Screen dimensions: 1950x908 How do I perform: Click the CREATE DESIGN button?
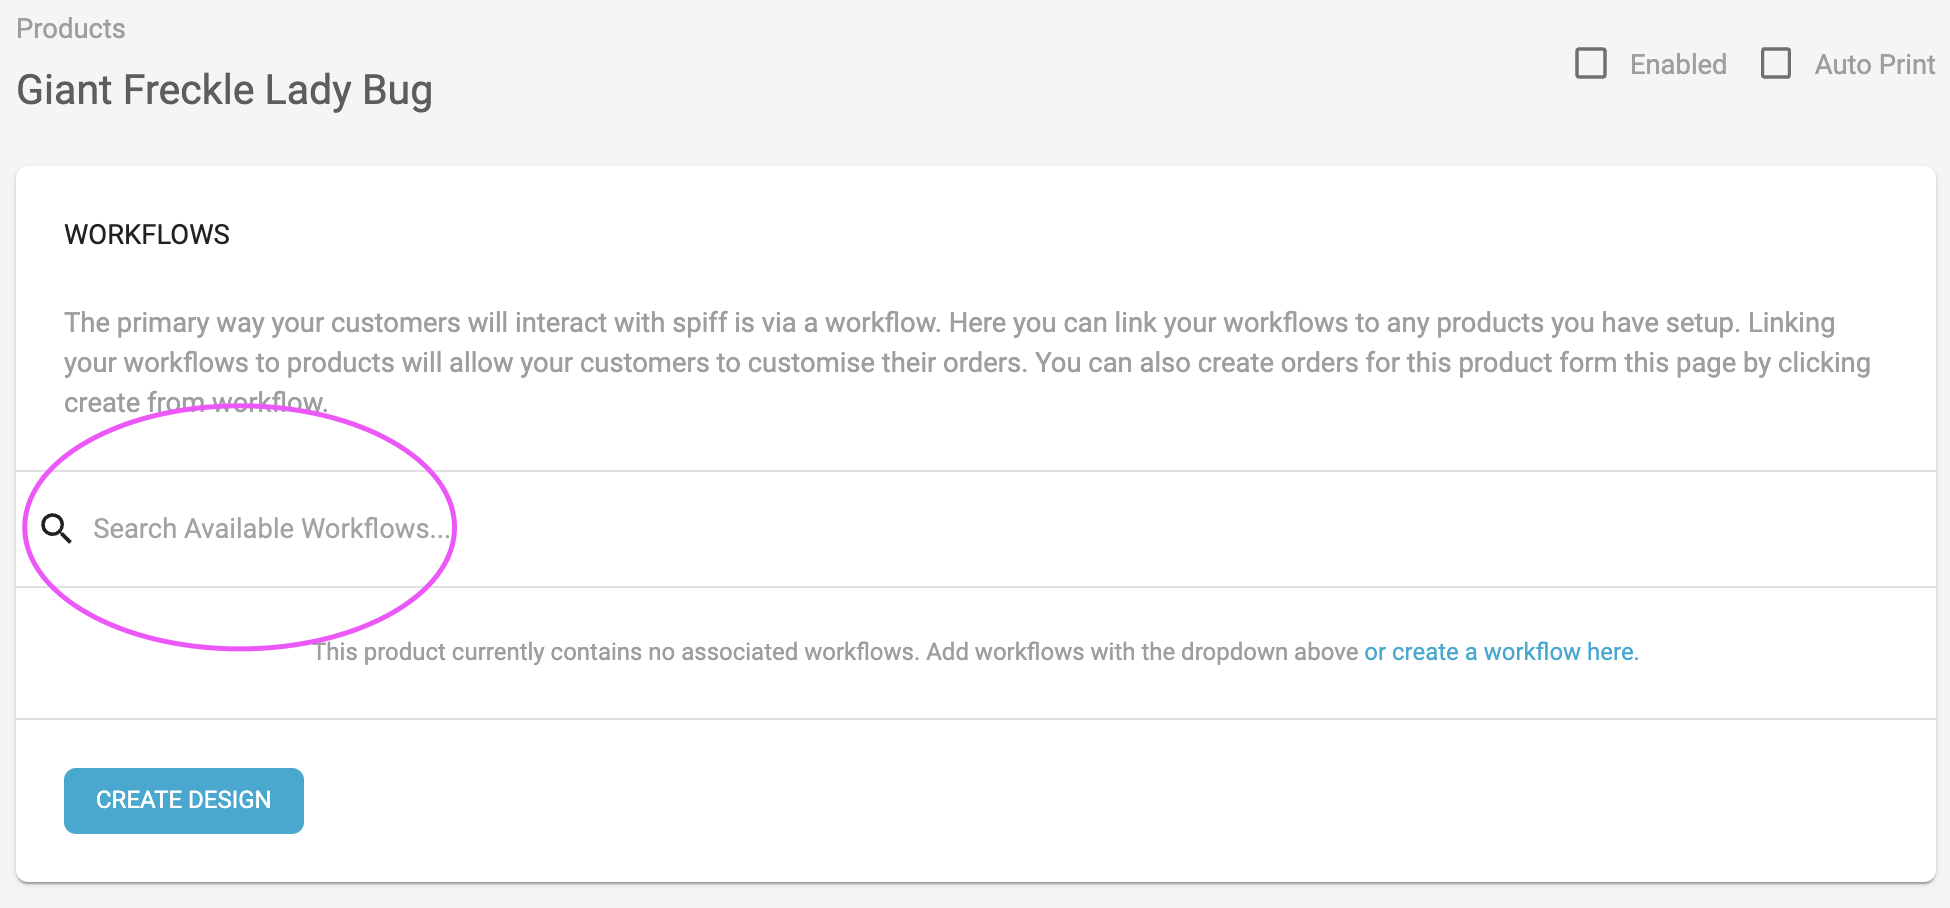(x=184, y=800)
